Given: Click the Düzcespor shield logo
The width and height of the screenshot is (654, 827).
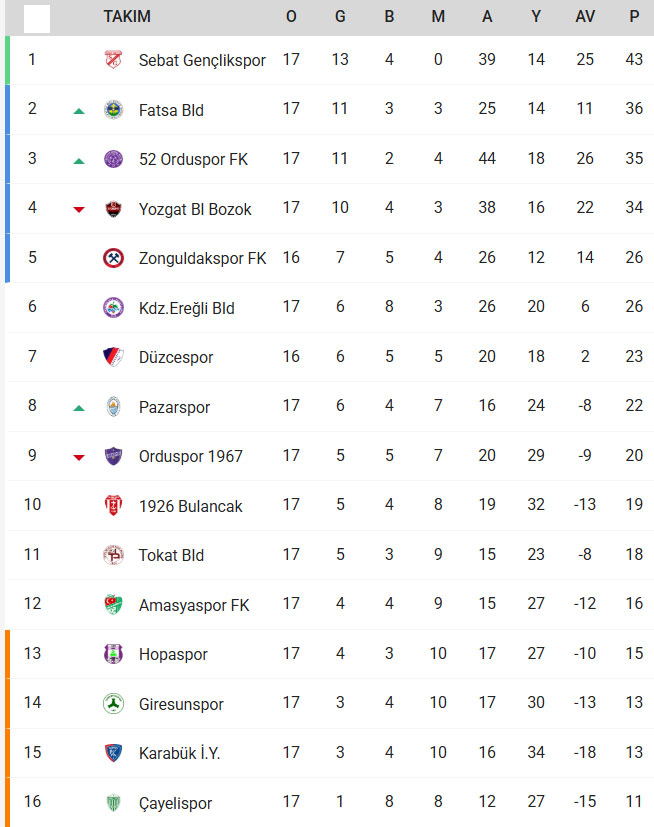Looking at the screenshot, I should [113, 357].
